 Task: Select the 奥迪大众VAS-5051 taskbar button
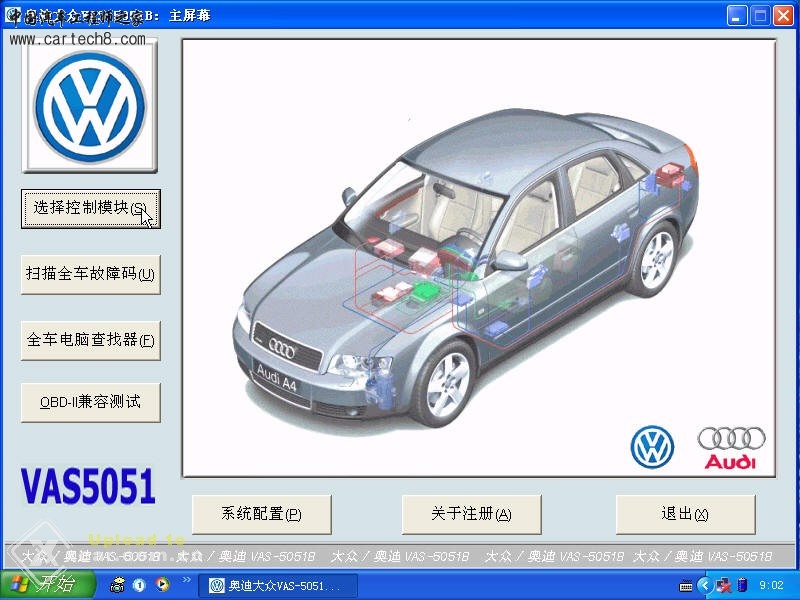click(x=277, y=586)
